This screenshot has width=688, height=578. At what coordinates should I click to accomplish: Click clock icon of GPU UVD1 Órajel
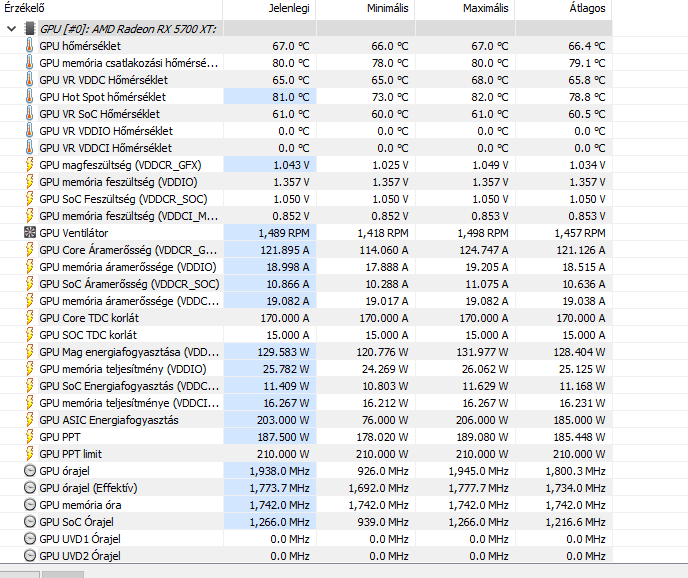pos(29,539)
